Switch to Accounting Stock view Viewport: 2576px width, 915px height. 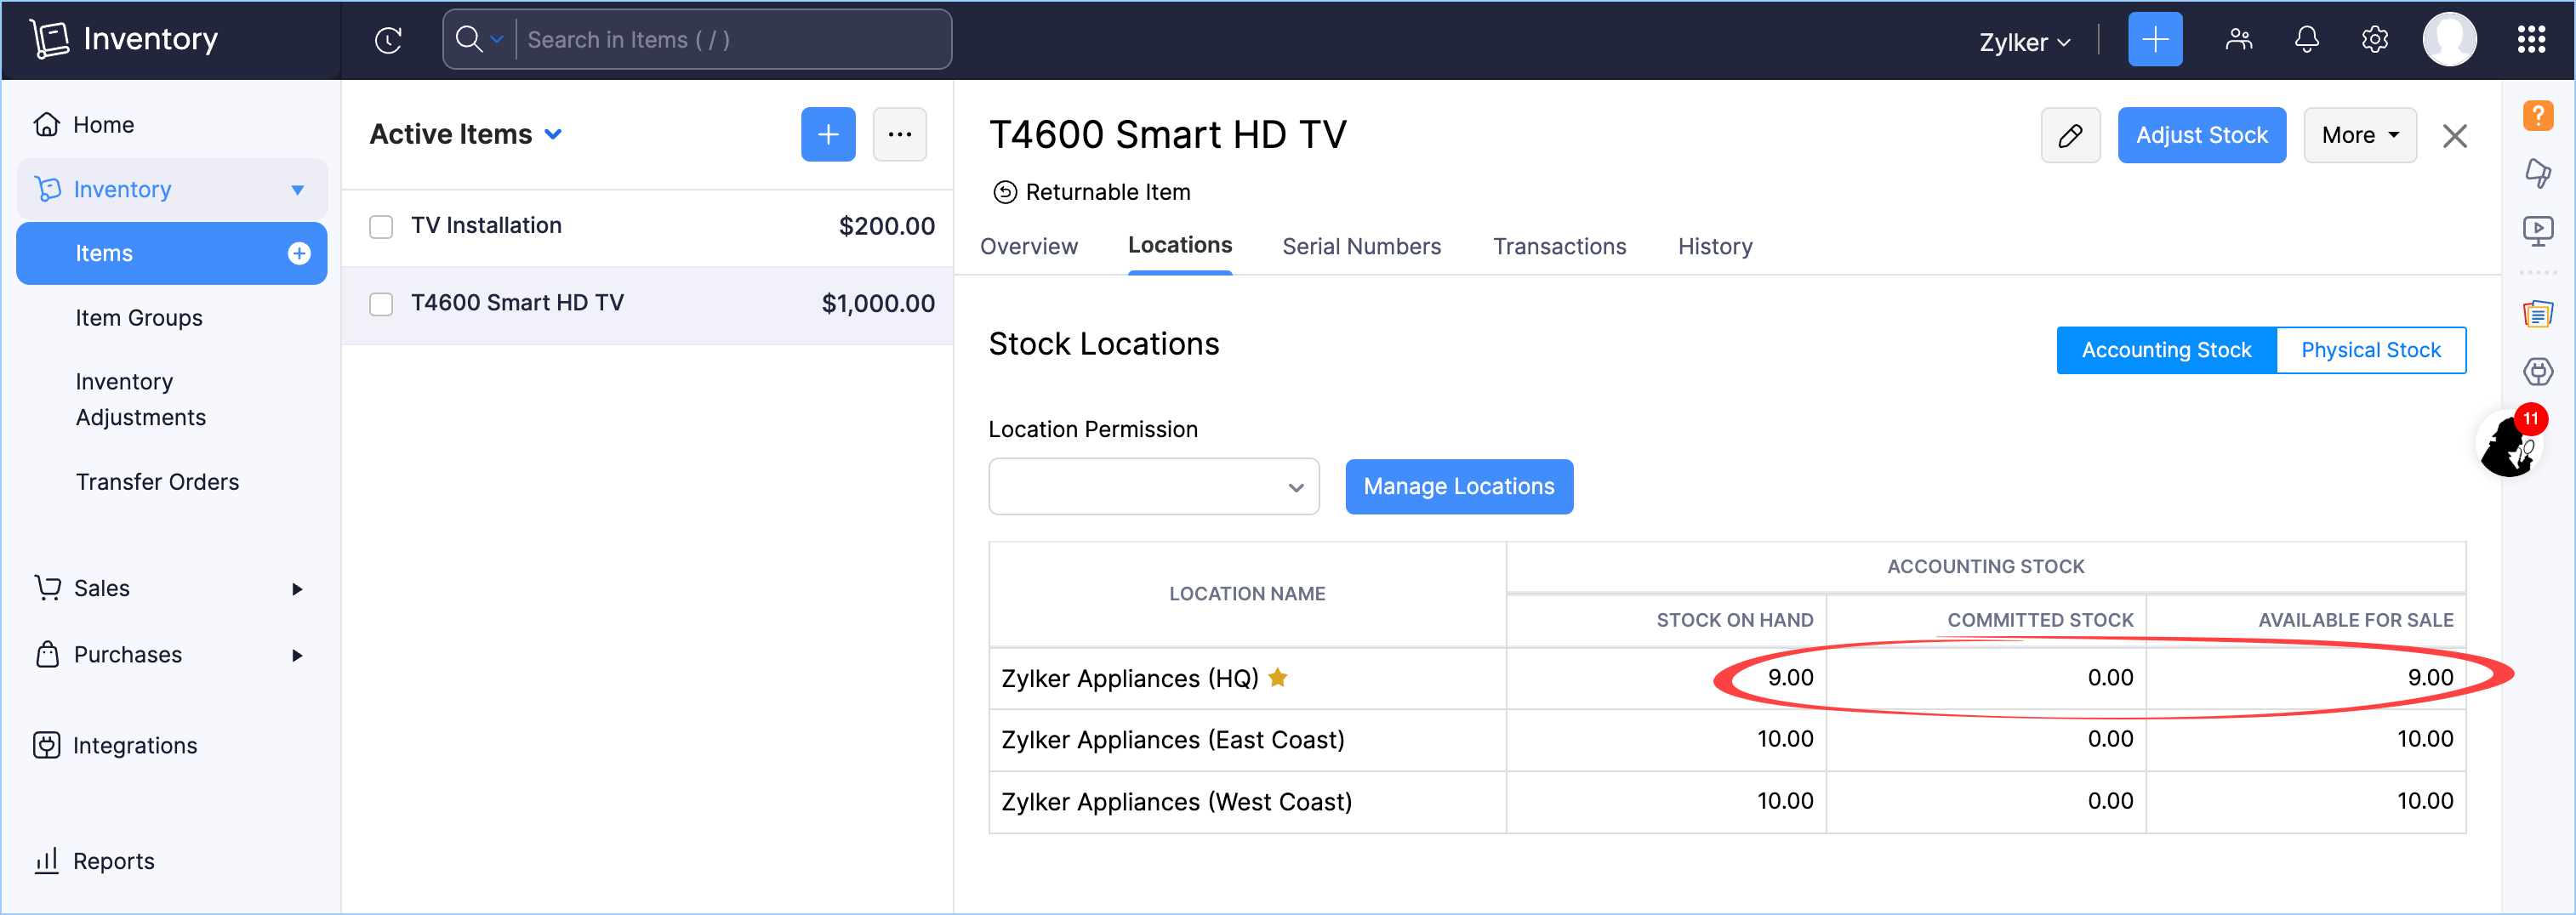(x=2165, y=350)
